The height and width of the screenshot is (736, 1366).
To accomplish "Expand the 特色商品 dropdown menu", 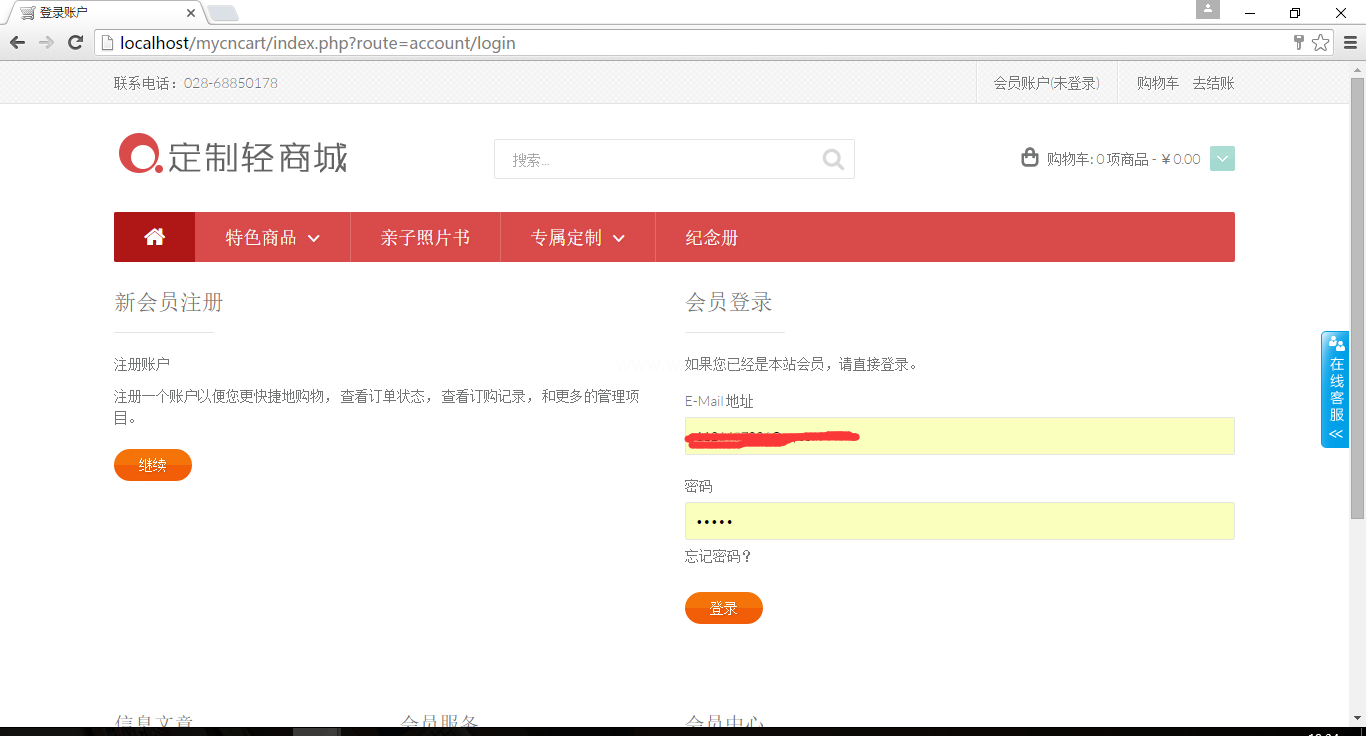I will 272,237.
